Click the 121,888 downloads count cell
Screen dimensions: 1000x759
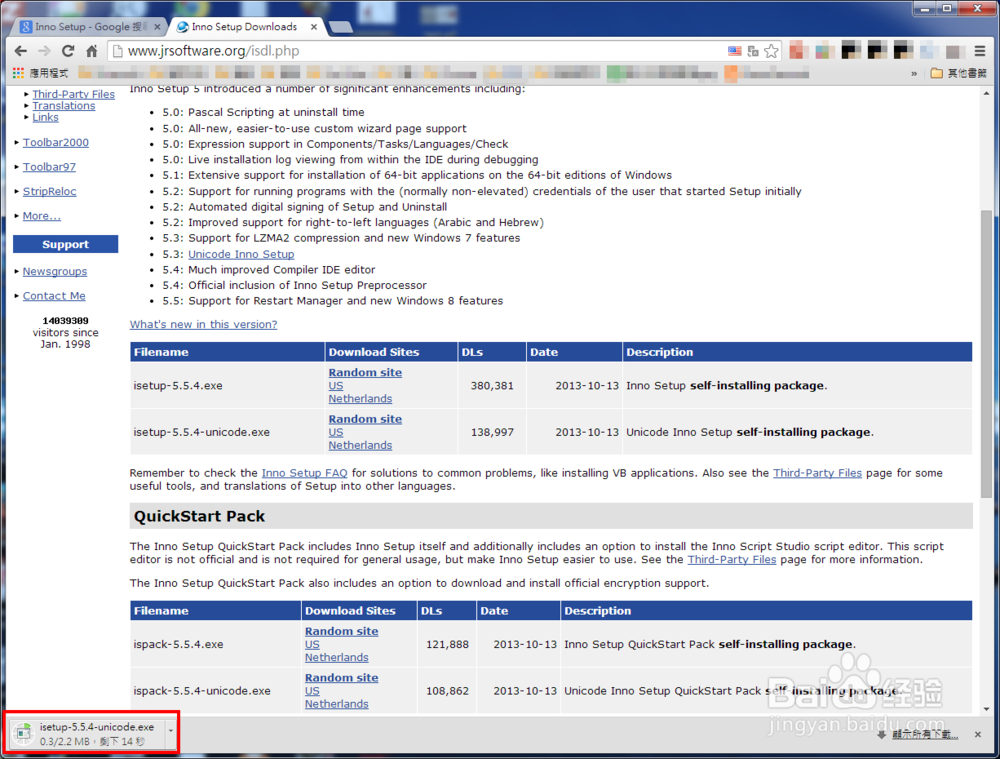pos(447,645)
